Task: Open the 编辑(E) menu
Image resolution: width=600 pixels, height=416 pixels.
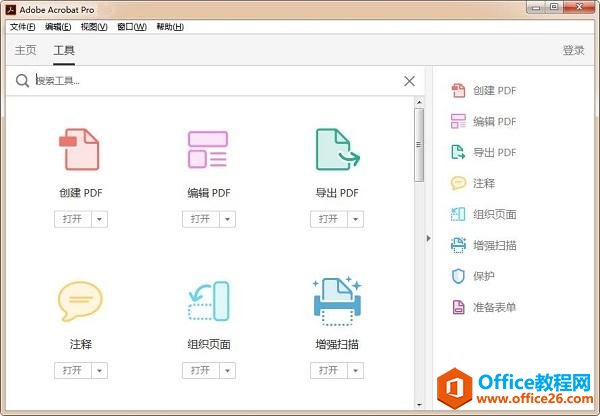Action: pyautogui.click(x=58, y=27)
